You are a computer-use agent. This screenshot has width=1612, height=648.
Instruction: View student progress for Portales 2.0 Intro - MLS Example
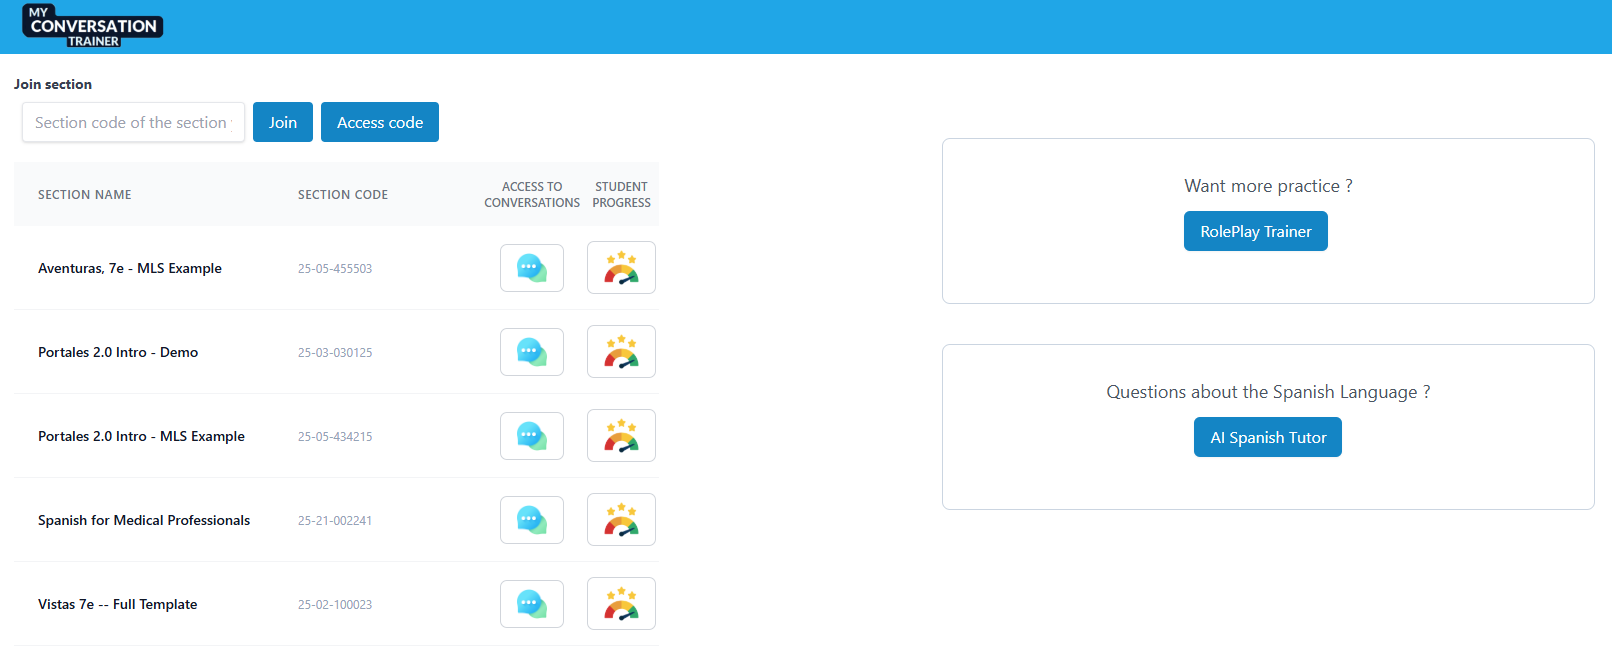(621, 436)
